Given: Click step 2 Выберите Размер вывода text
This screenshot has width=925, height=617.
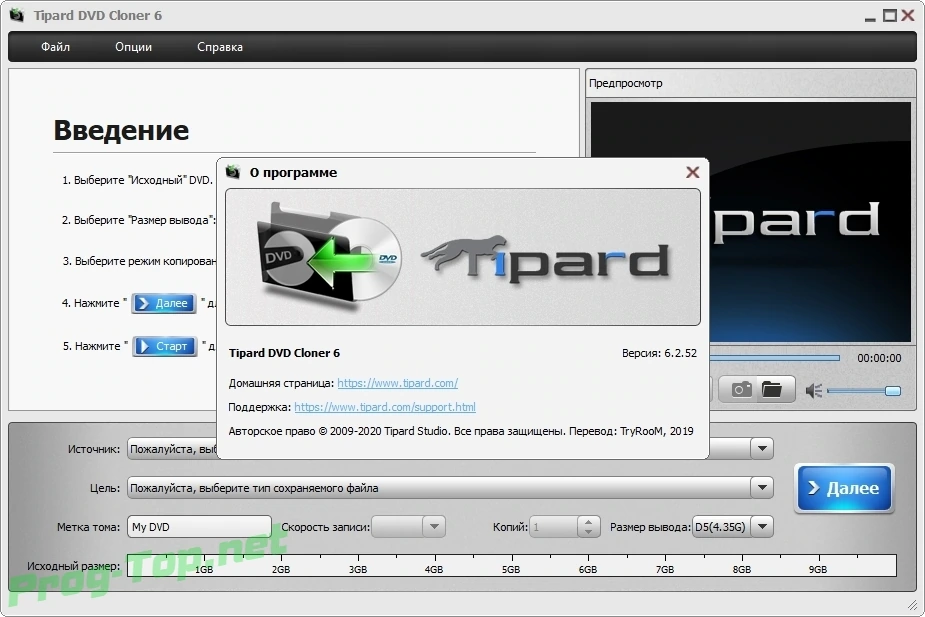Looking at the screenshot, I should click(x=139, y=220).
